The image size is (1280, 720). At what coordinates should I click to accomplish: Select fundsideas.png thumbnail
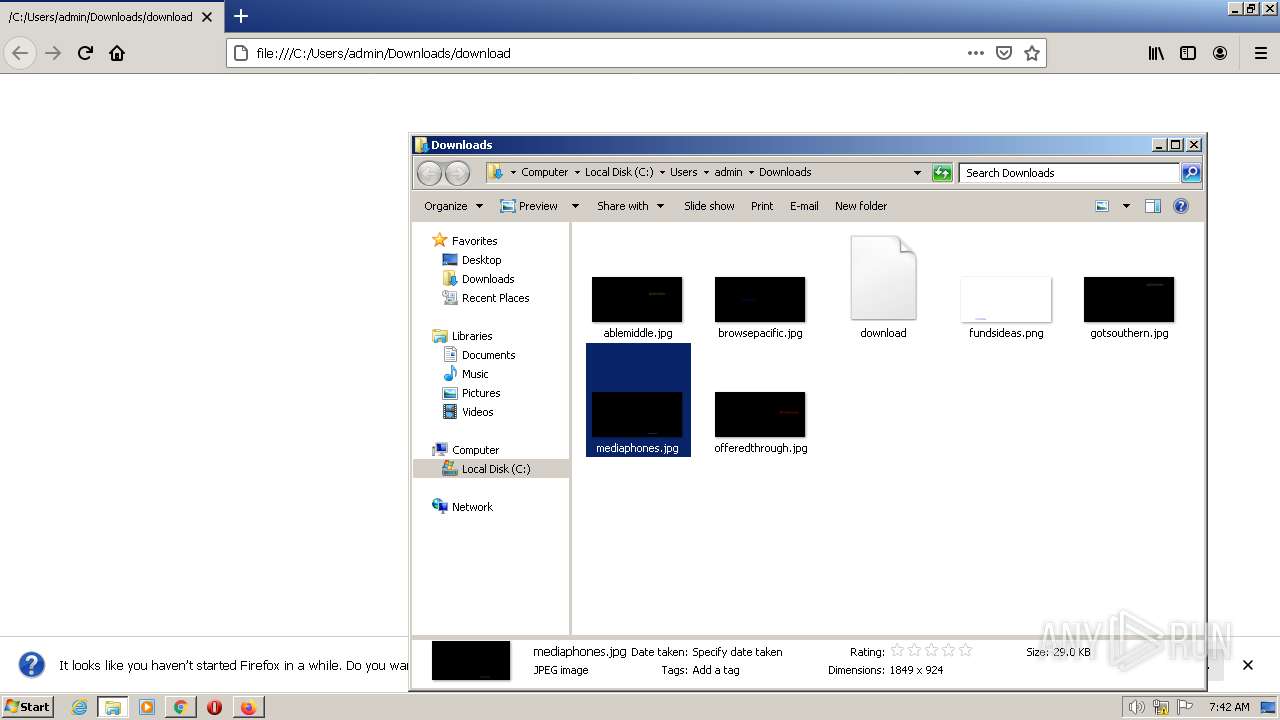click(x=1006, y=299)
